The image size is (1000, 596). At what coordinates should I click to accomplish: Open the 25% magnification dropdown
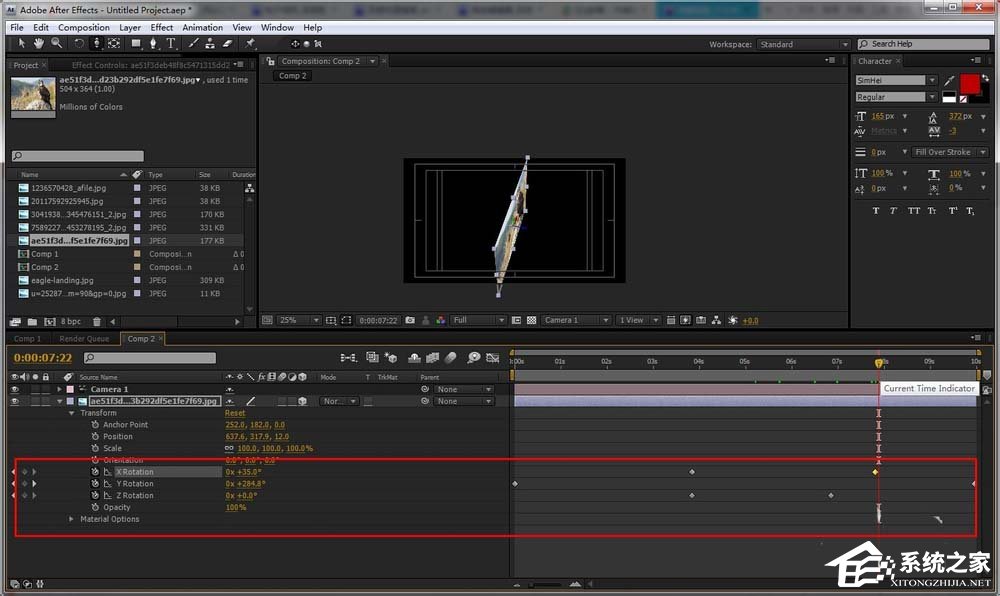click(298, 320)
